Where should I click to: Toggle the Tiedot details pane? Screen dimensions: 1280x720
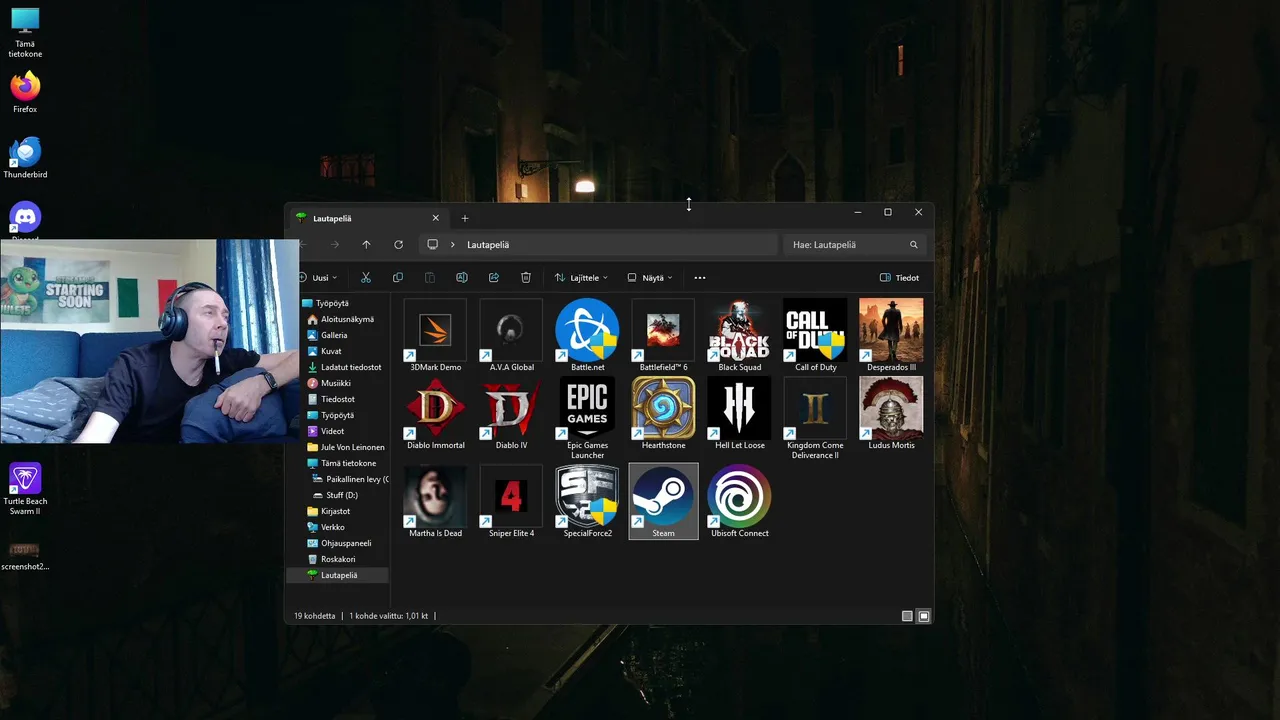[x=899, y=278]
